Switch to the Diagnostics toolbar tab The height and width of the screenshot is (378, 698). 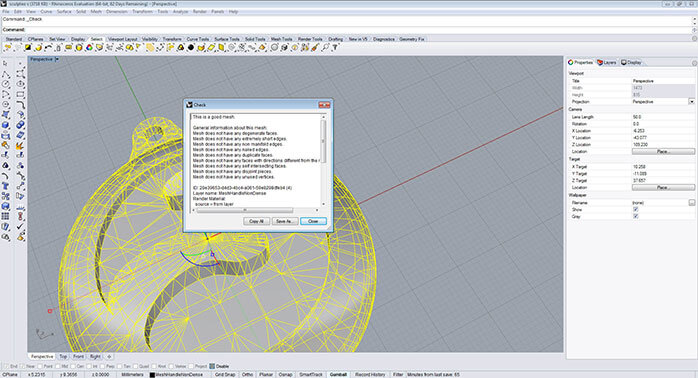click(384, 39)
